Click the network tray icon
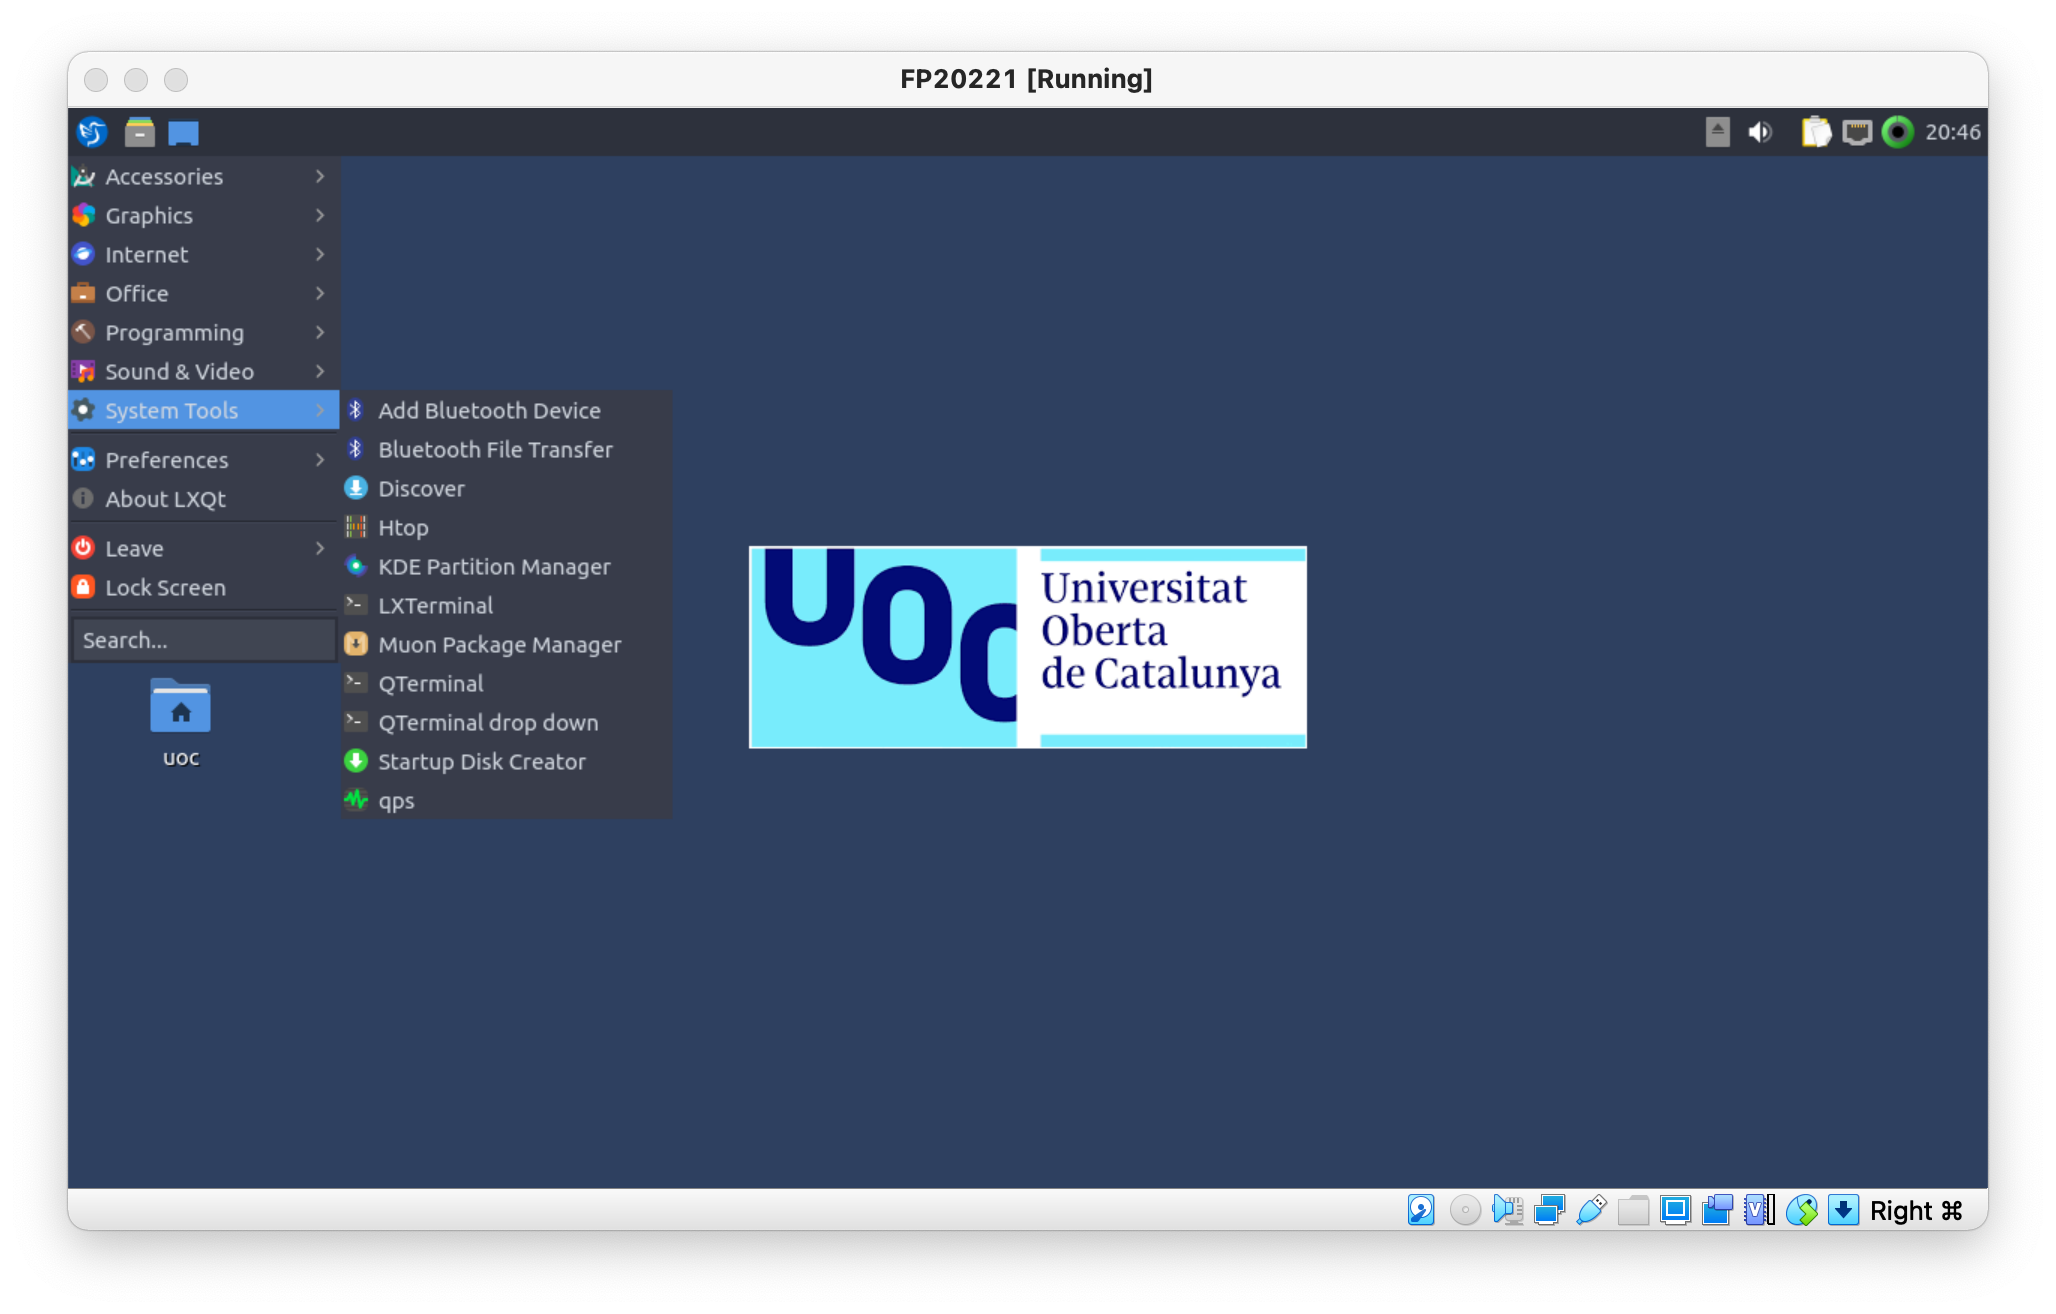 1857,132
